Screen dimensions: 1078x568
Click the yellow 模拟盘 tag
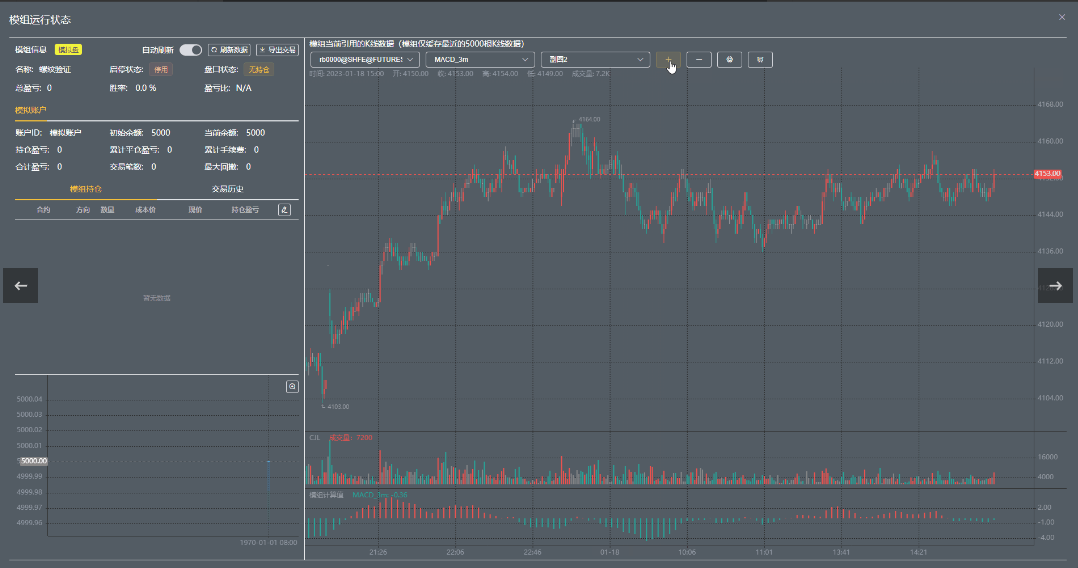click(69, 49)
